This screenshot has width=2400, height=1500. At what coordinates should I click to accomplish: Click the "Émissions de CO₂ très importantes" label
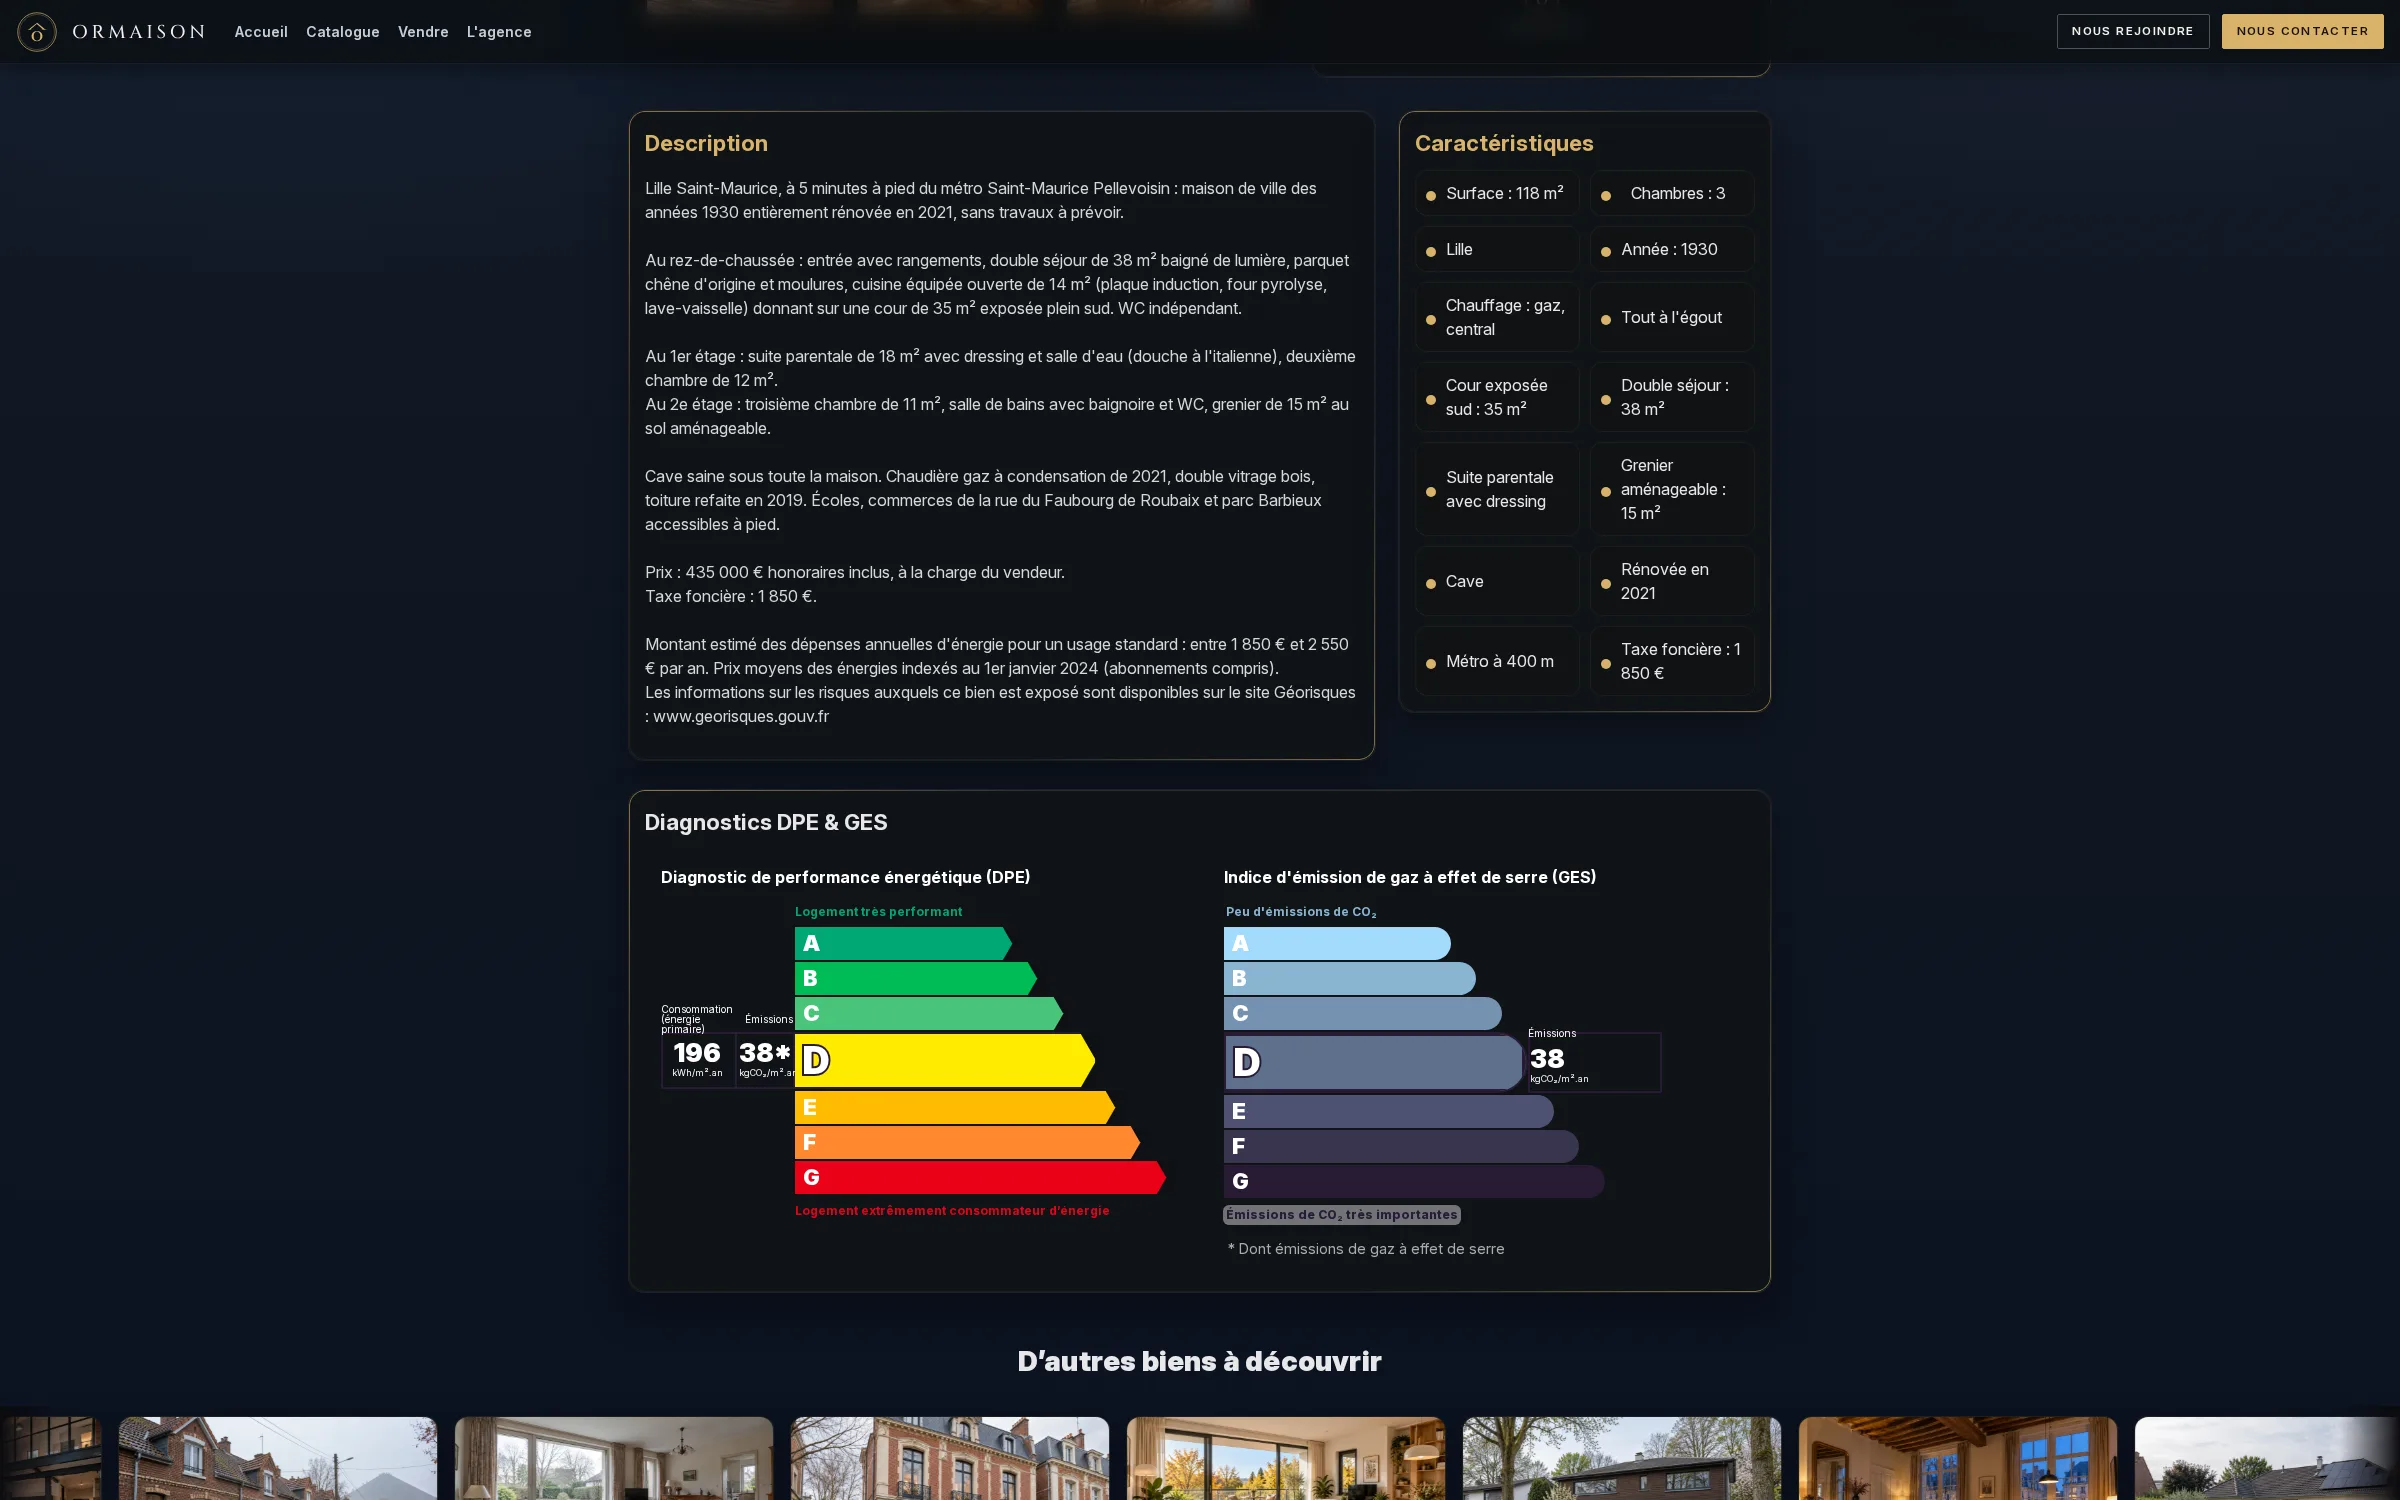click(1342, 1215)
